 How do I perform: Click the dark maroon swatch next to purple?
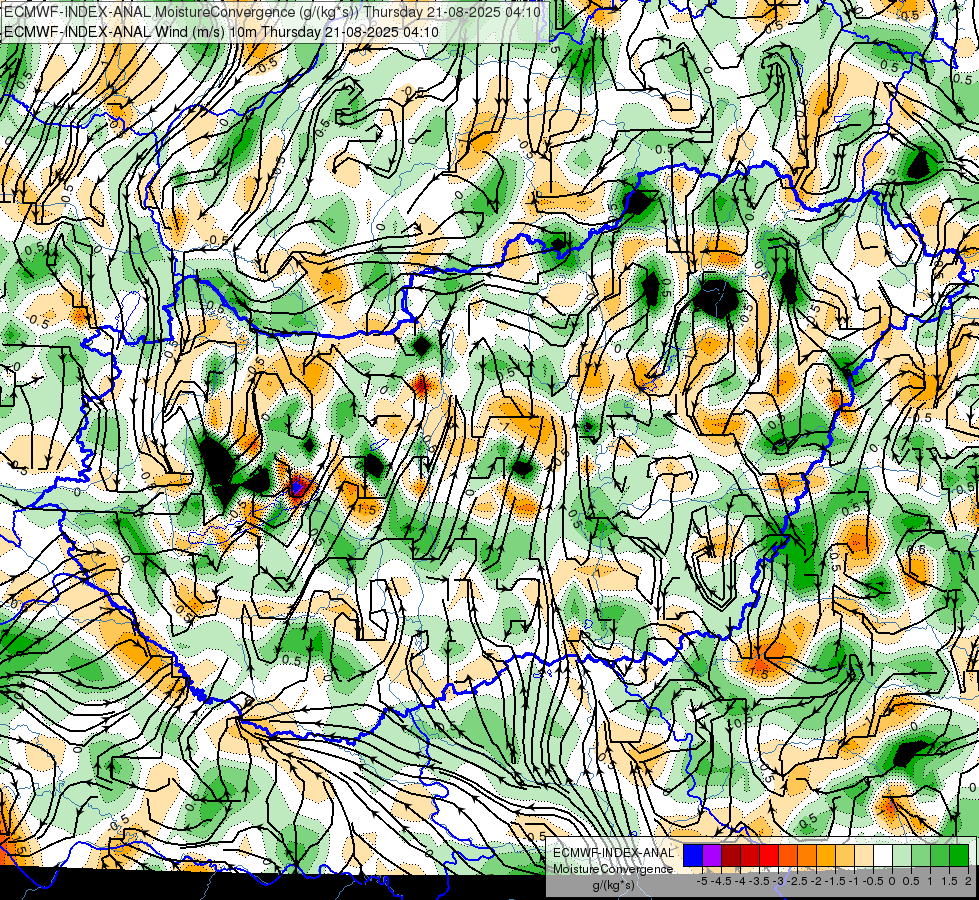click(731, 856)
